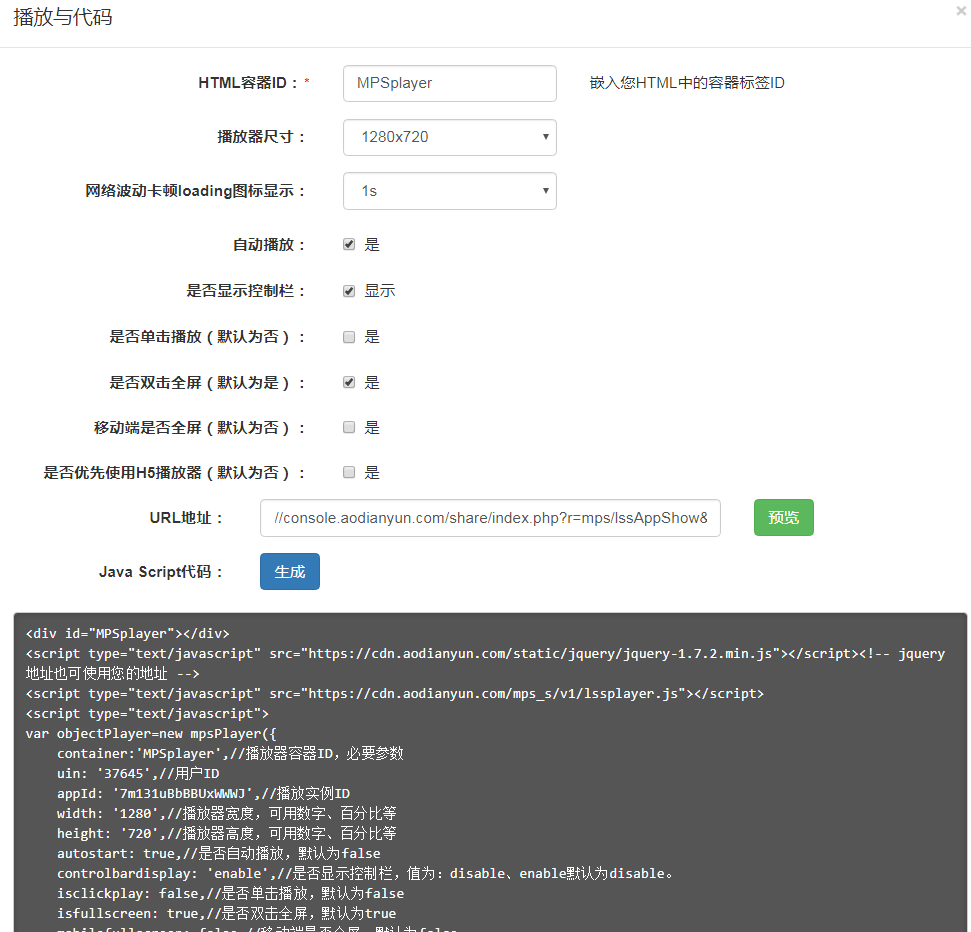Click the 播放与代码 dialog title

tap(63, 17)
